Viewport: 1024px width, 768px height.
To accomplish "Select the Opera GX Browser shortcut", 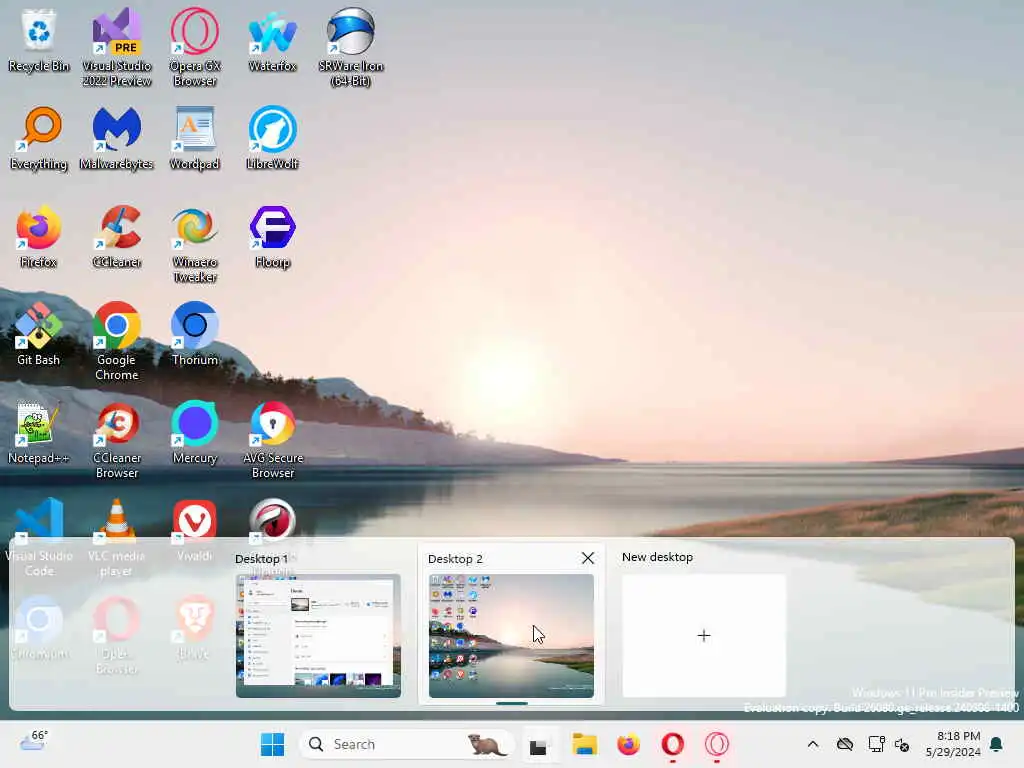I will (x=195, y=48).
